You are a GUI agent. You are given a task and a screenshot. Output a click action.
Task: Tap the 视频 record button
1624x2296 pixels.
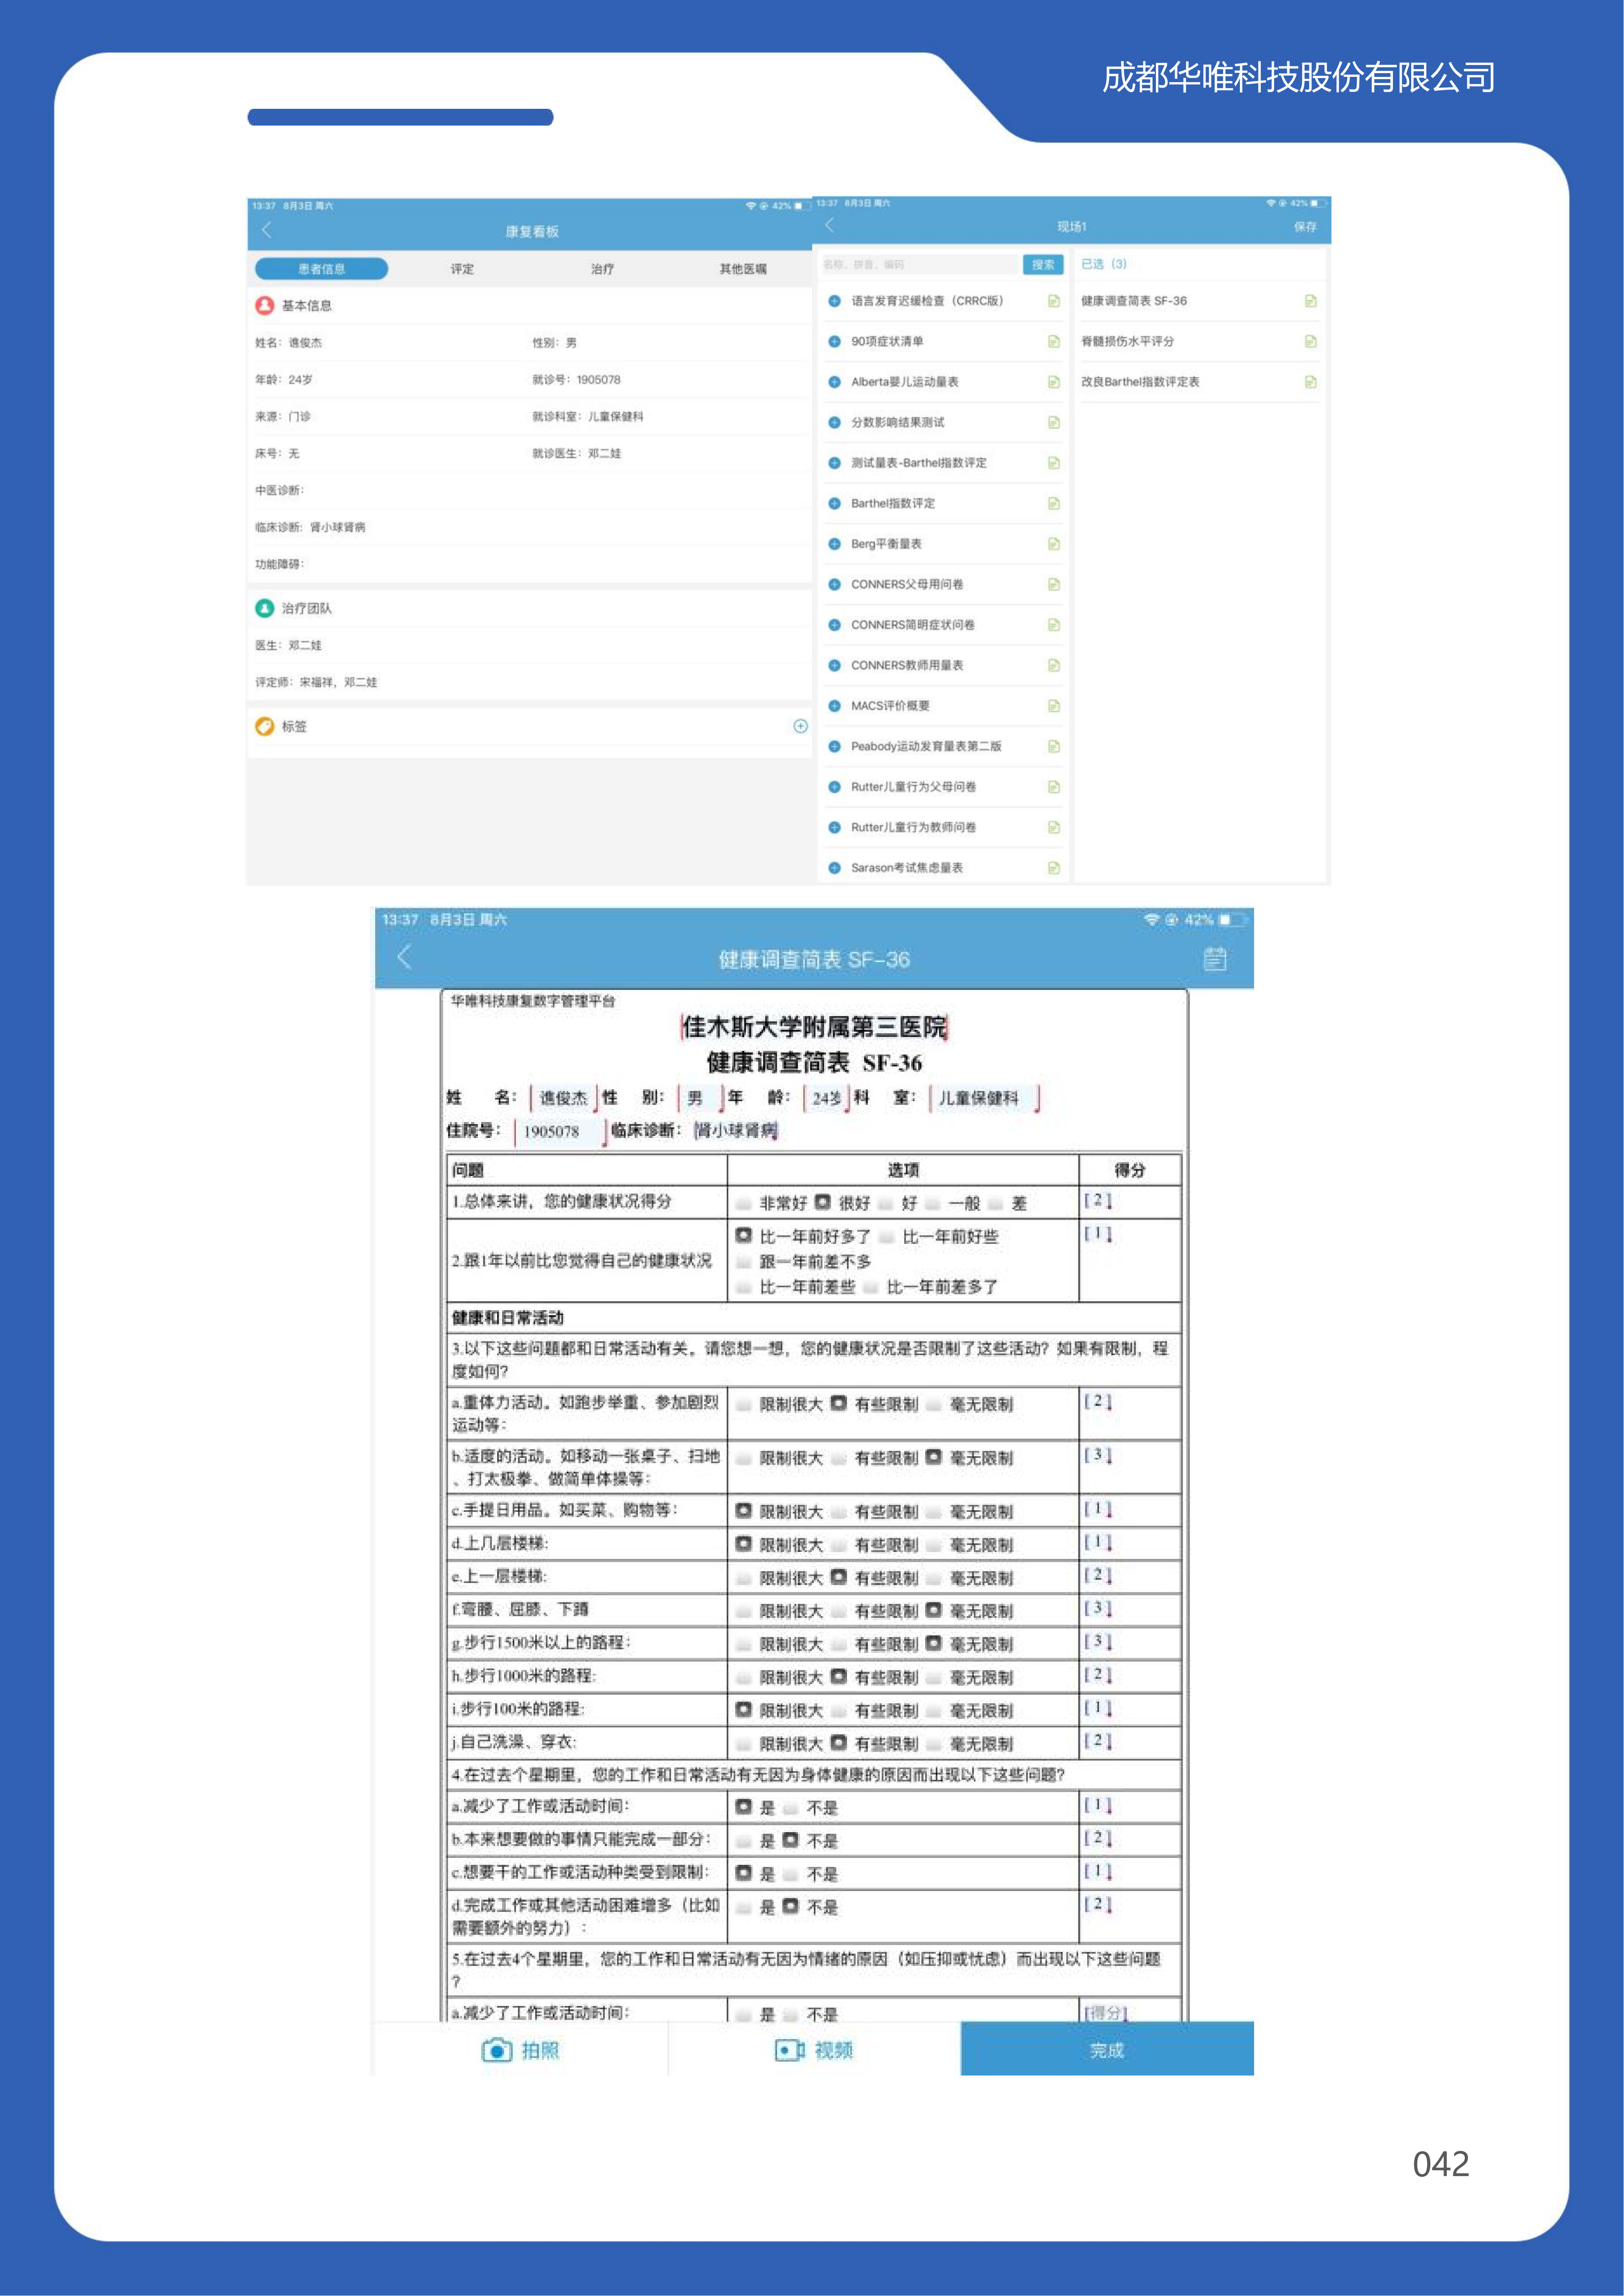click(x=814, y=2050)
